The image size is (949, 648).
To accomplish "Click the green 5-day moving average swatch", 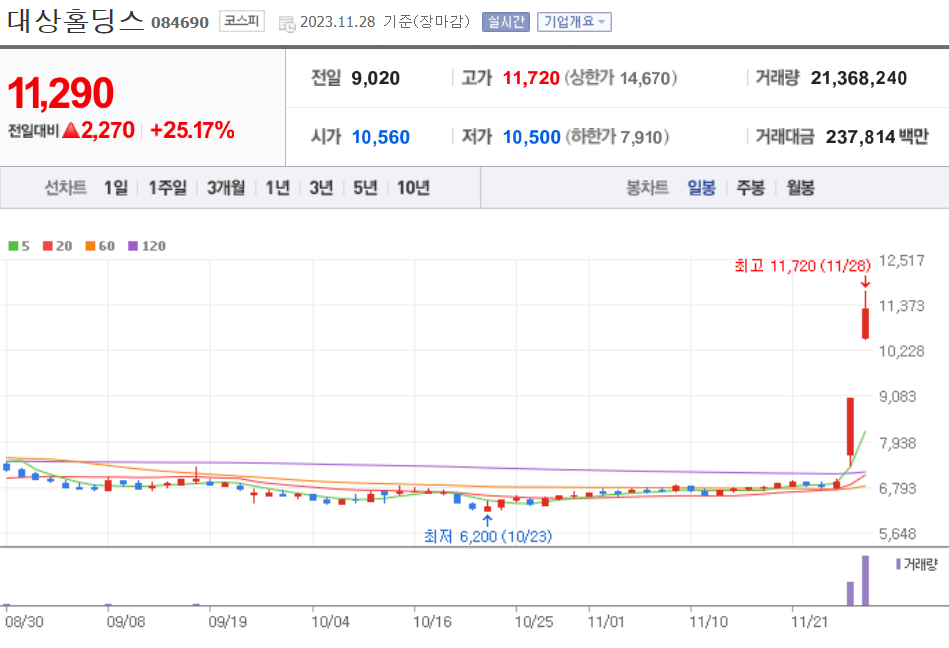I will (x=13, y=246).
